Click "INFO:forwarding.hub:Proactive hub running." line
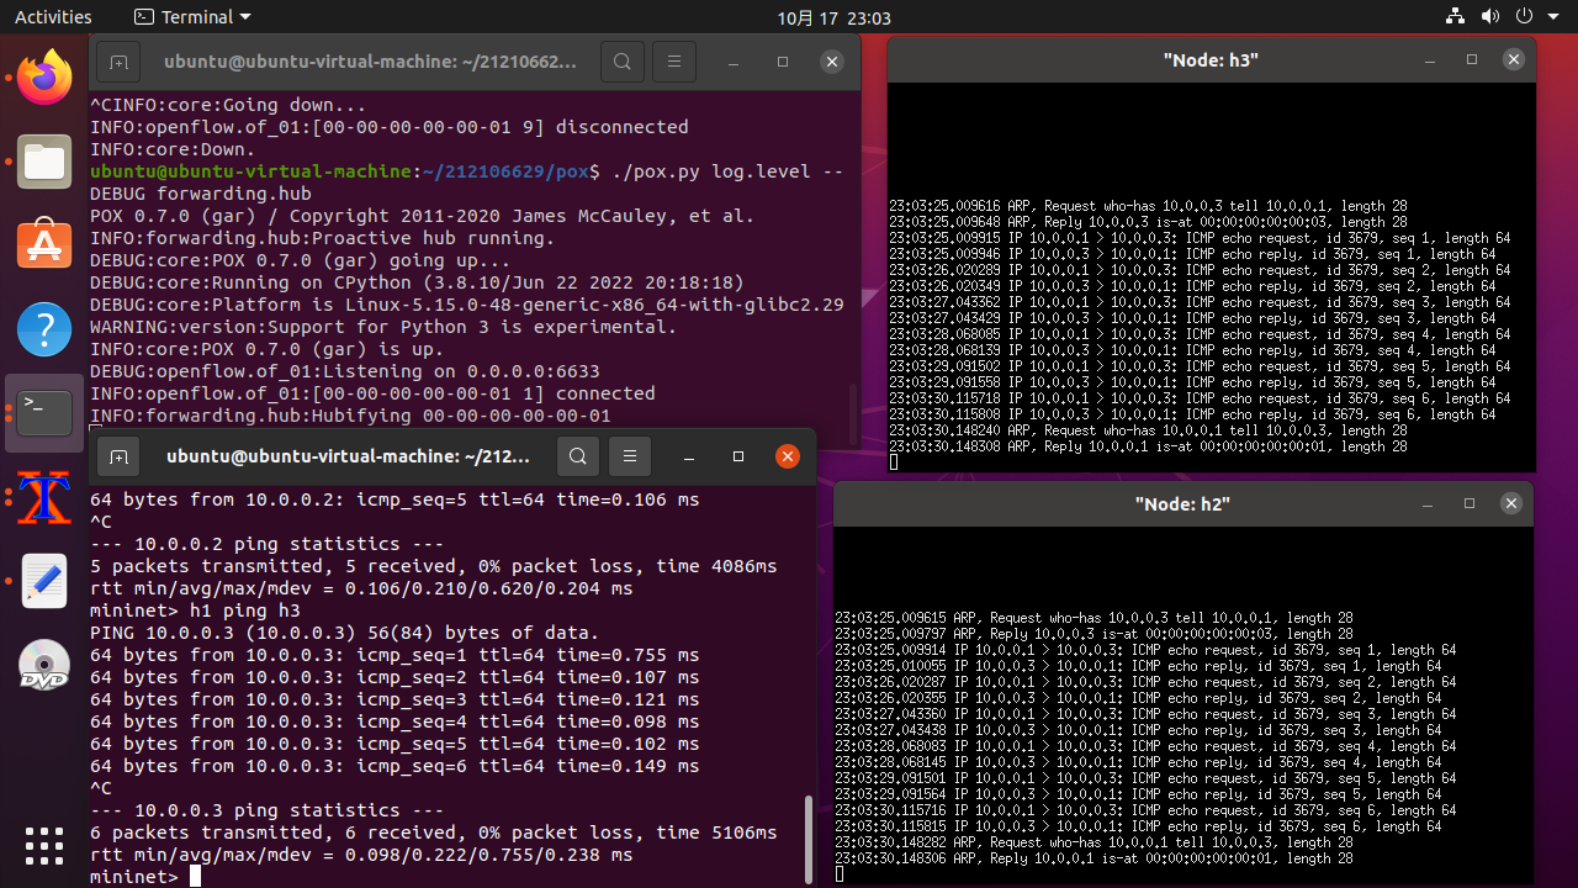Screen dimensions: 1578x888 (322, 238)
